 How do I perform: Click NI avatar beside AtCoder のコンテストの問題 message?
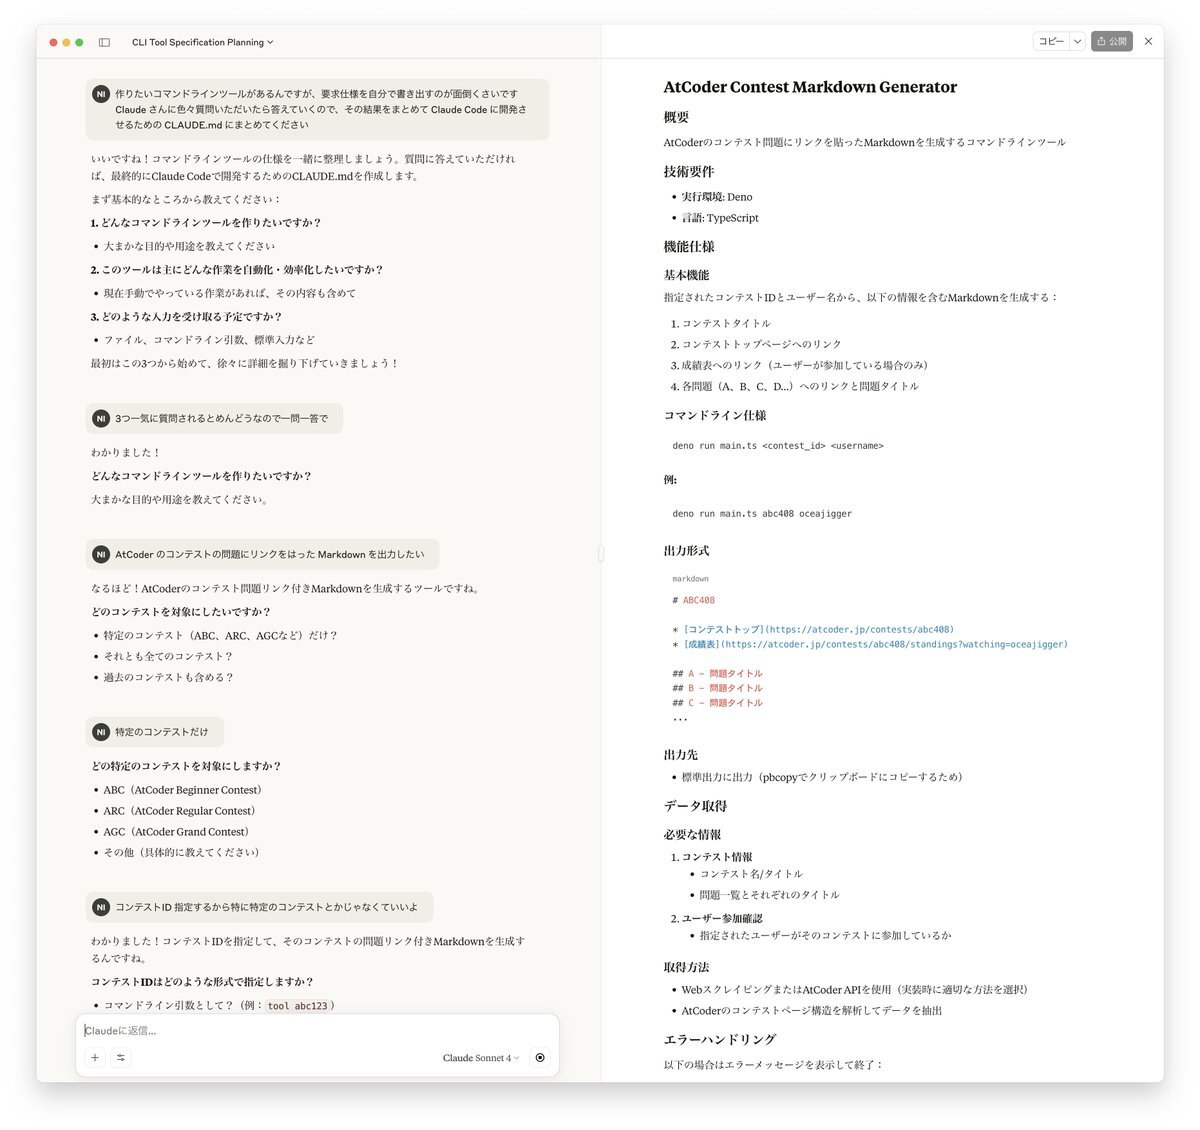click(x=101, y=554)
